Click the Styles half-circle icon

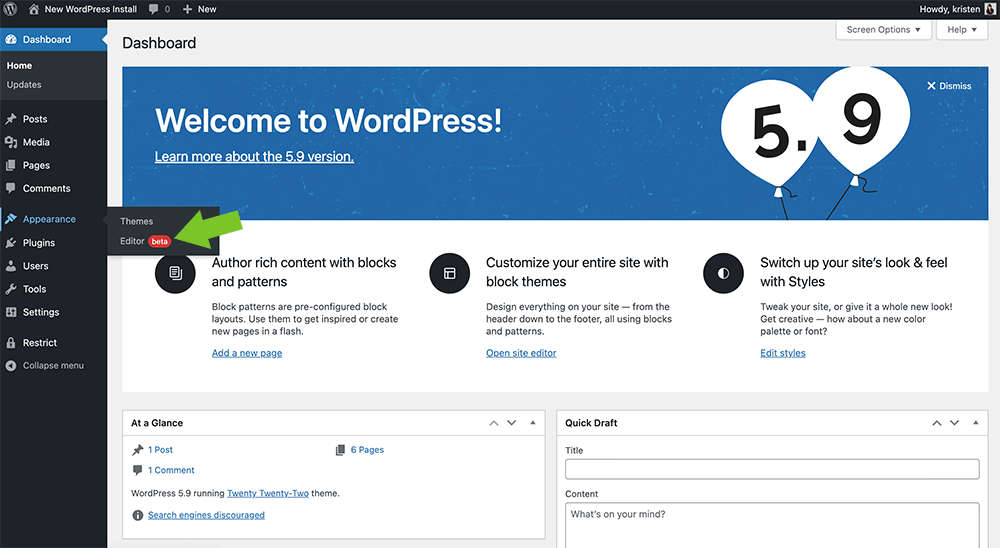point(723,273)
